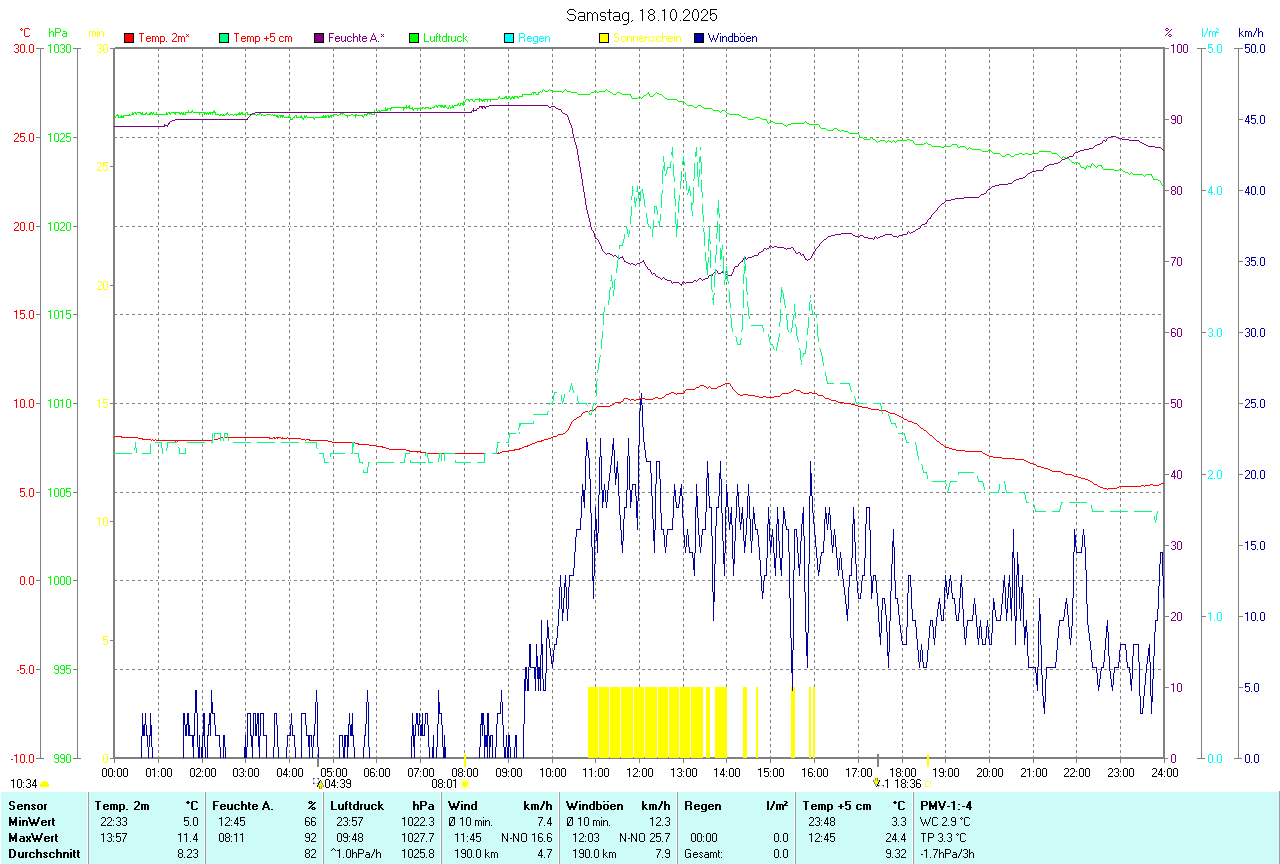
Task: Click the green Temp +5 cm legend square
Action: [224, 38]
